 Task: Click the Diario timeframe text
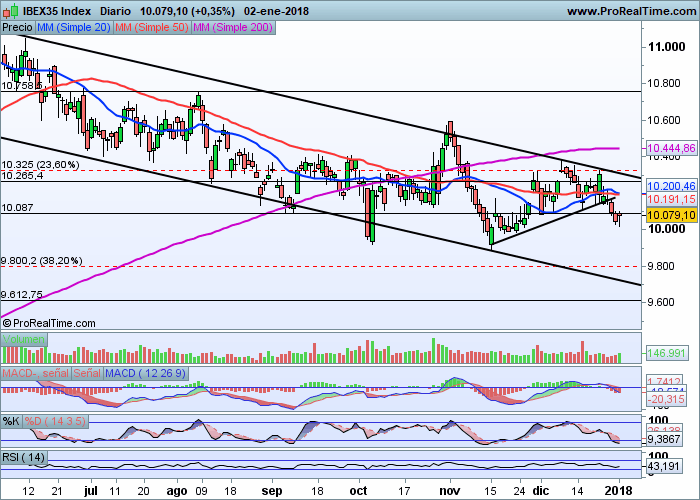pyautogui.click(x=115, y=11)
